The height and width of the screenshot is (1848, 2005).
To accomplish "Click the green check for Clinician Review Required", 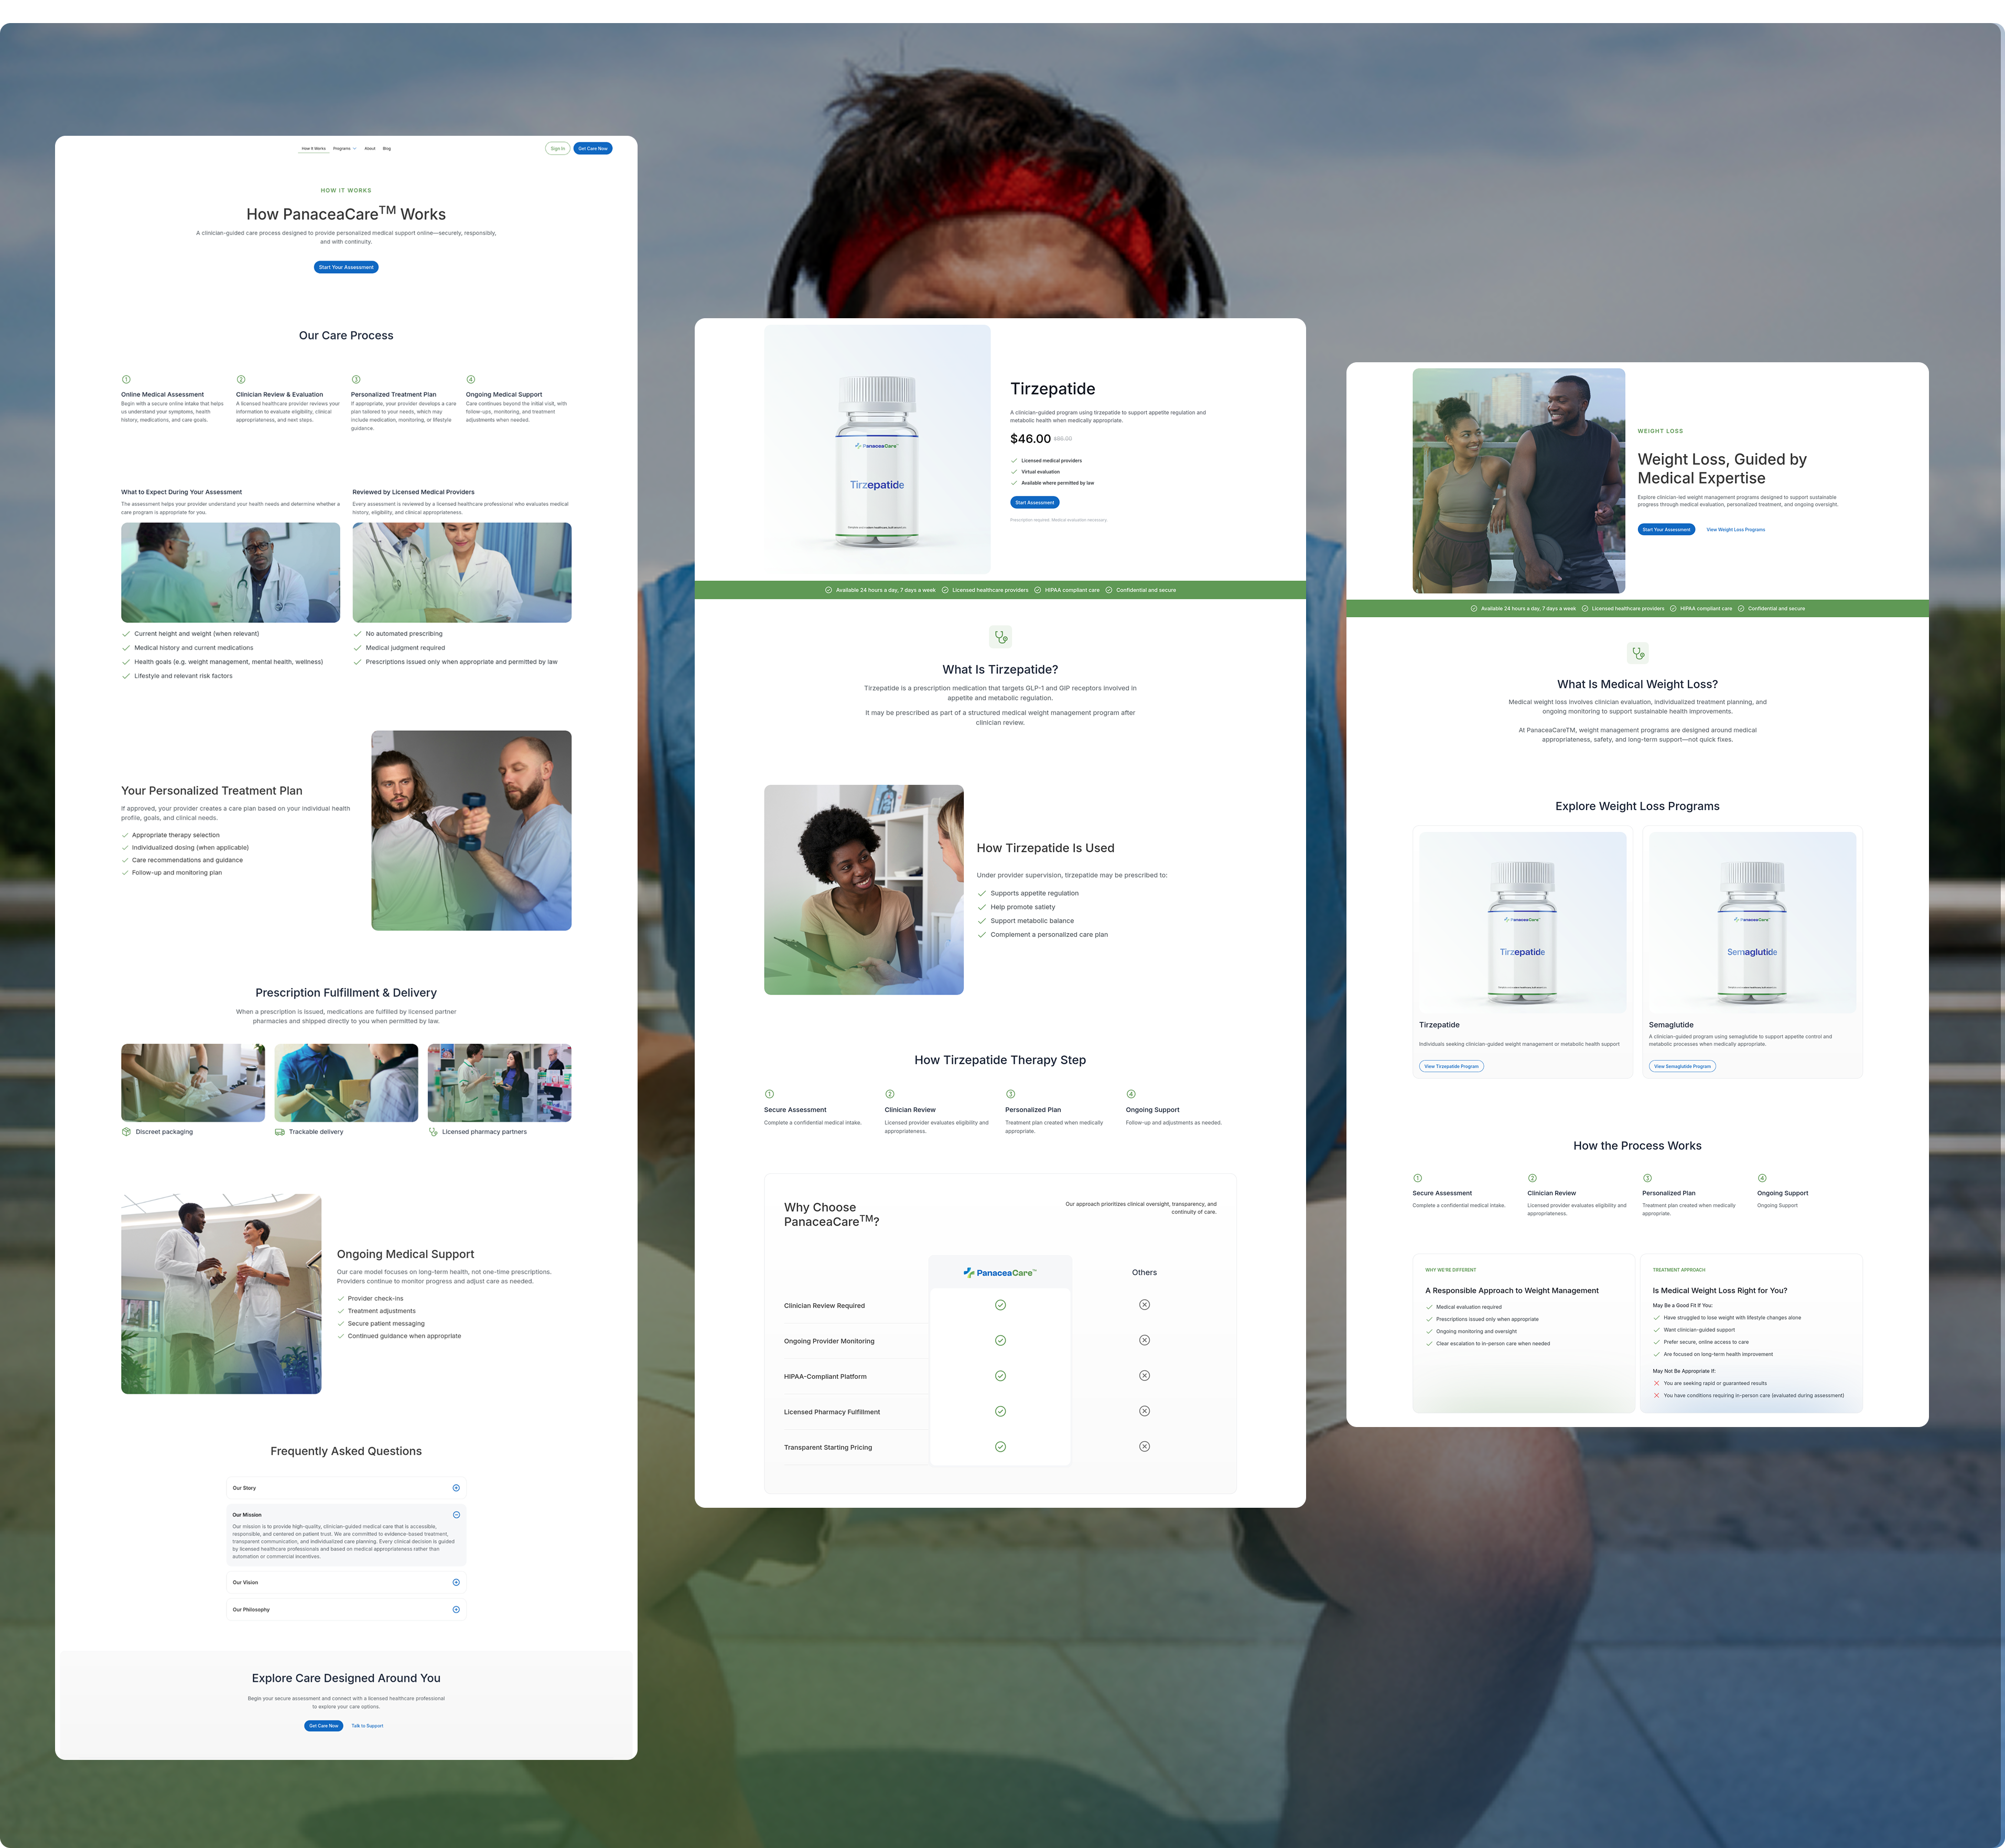I will [1000, 1305].
